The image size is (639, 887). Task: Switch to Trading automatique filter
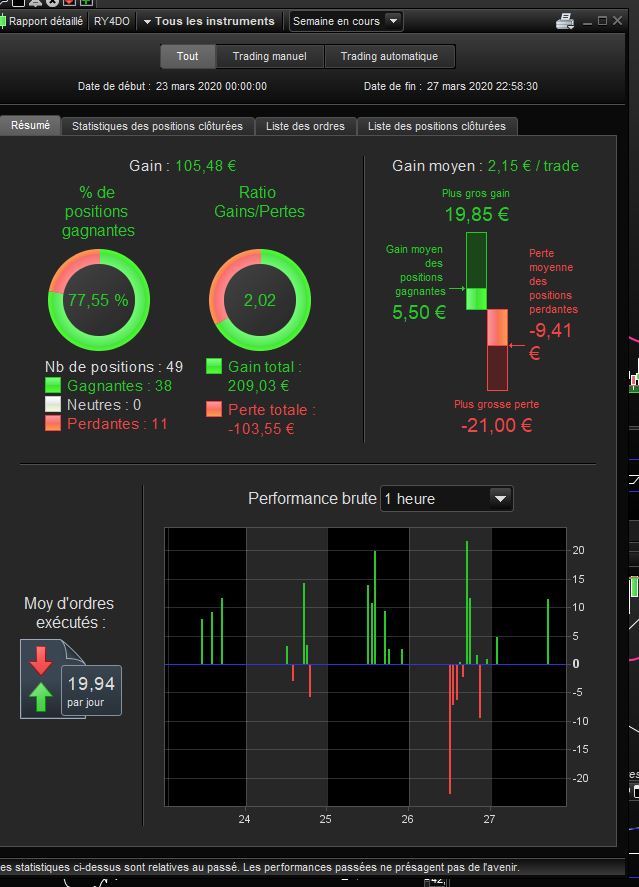pos(389,56)
